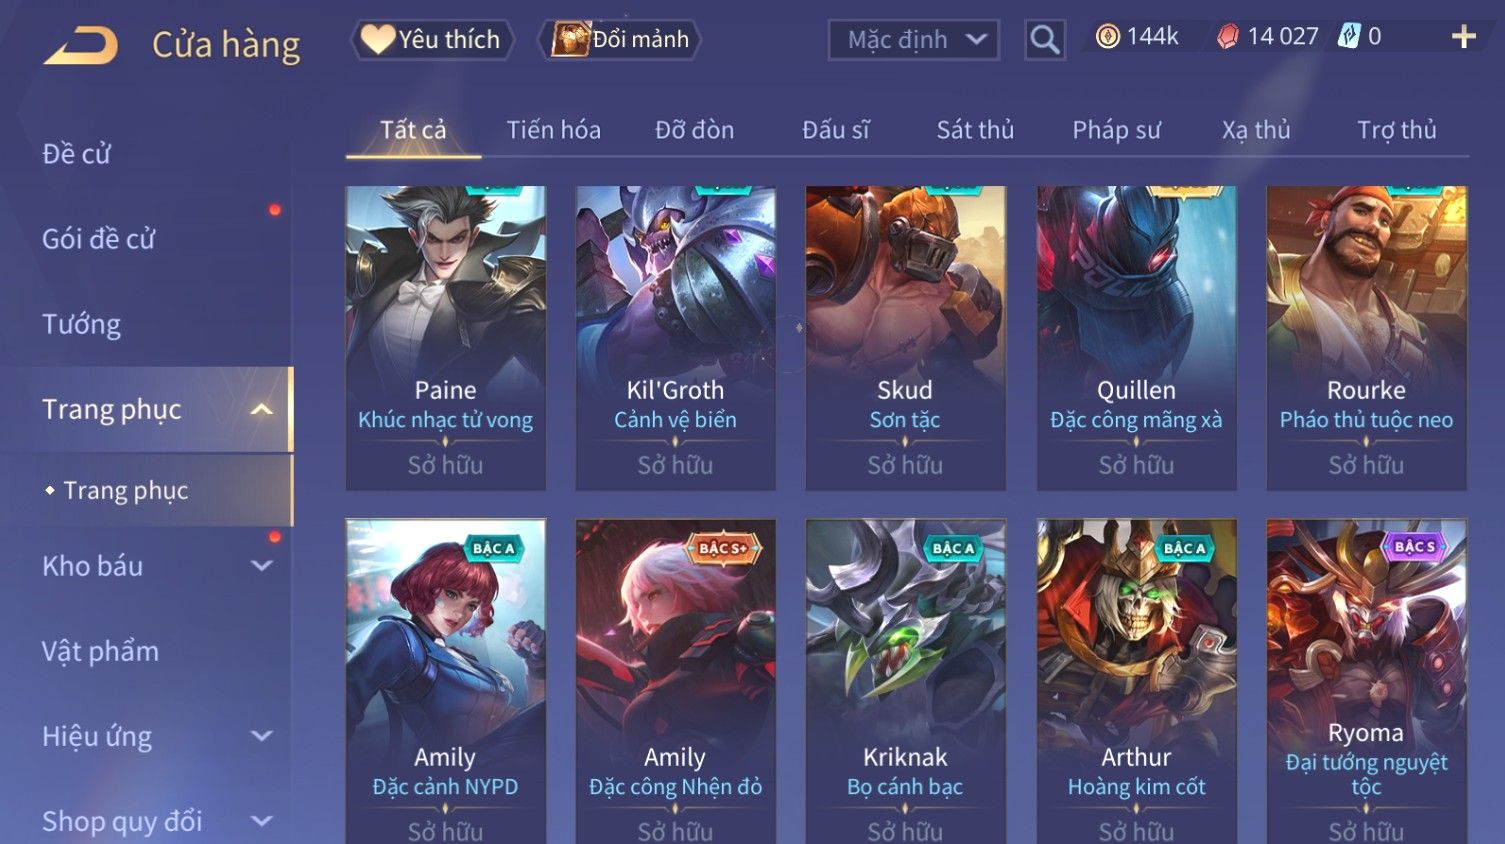Select Amily Đặc công Nhện đỏ skin
The width and height of the screenshot is (1505, 844).
pyautogui.click(x=676, y=681)
